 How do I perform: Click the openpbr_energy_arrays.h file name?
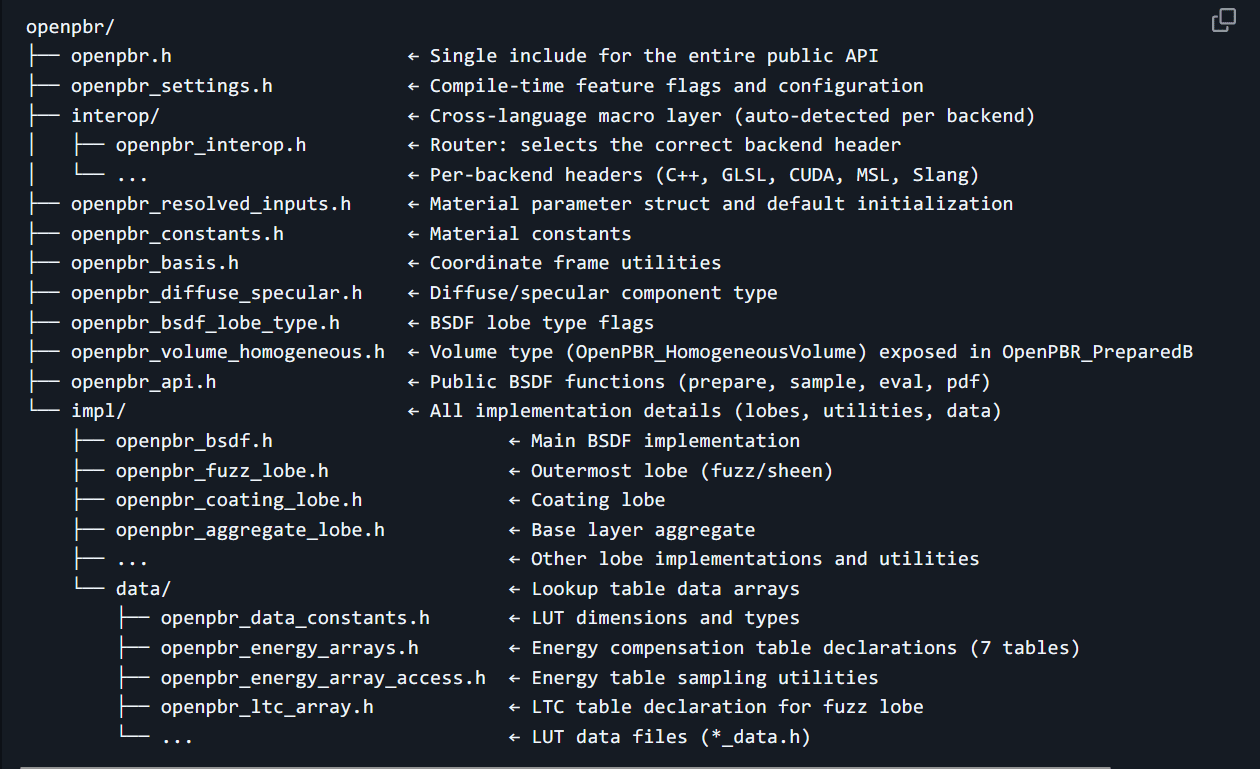pyautogui.click(x=289, y=648)
